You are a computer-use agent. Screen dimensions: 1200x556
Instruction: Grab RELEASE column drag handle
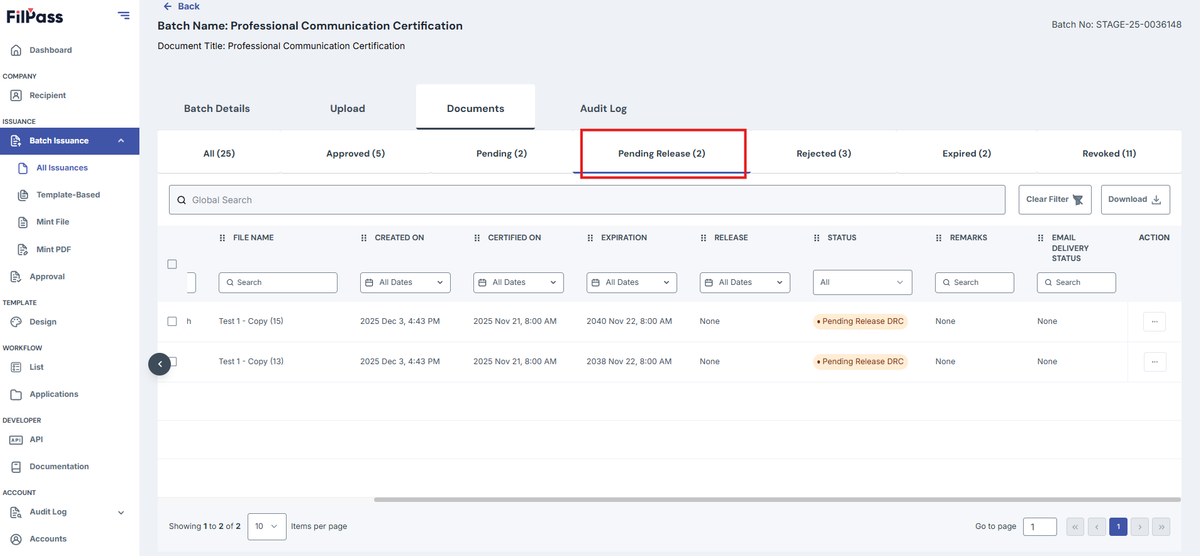[703, 238]
